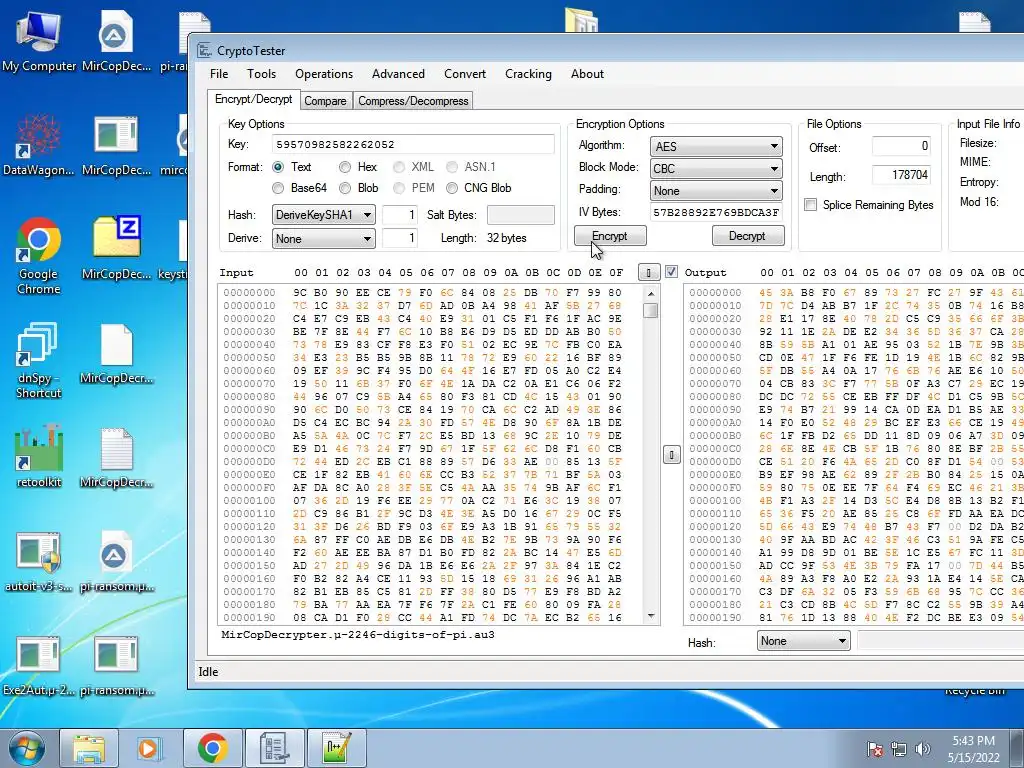The image size is (1024, 768).
Task: Open the Algorithm AES dropdown
Action: click(716, 146)
